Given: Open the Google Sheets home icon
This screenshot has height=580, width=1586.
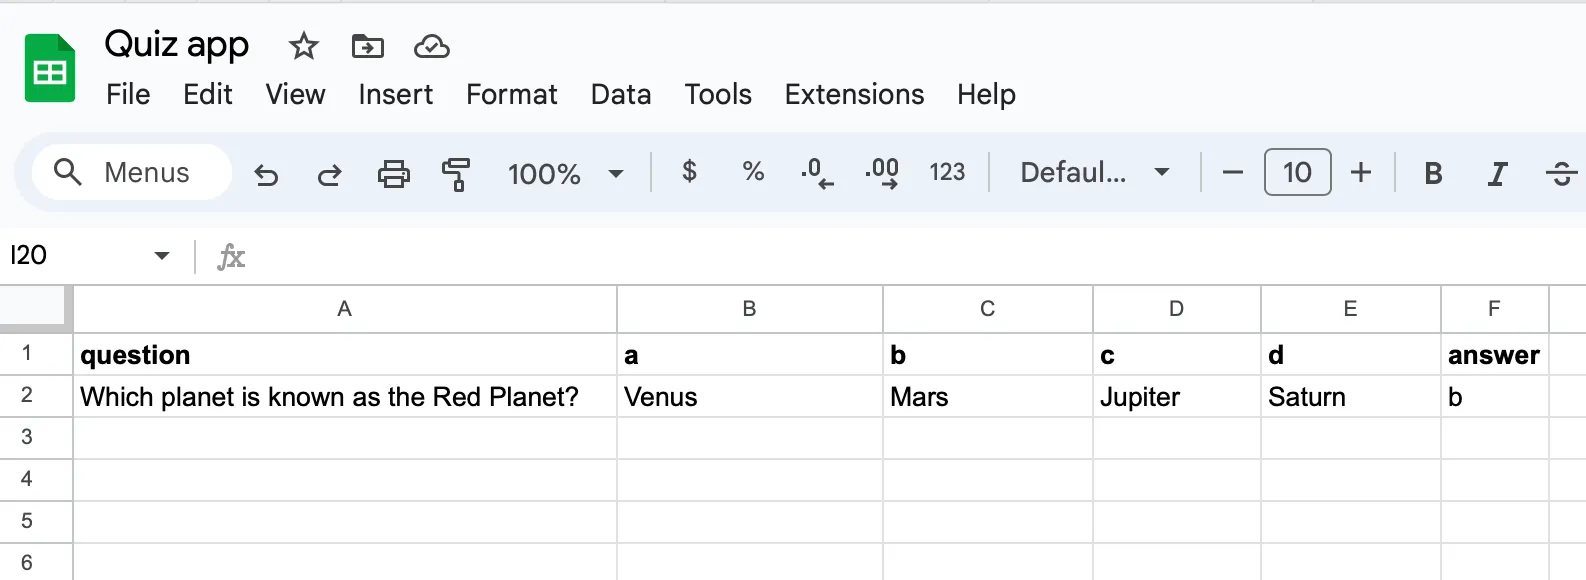Looking at the screenshot, I should 50,68.
